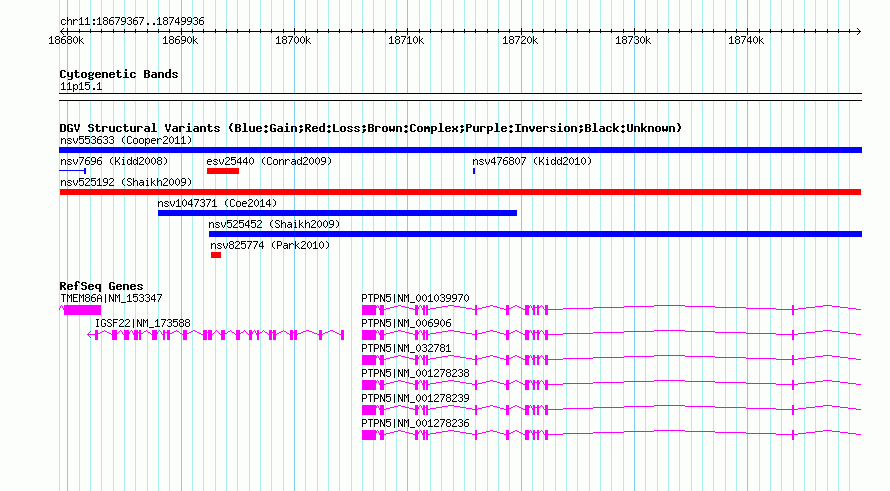Click the 18700k ruler tick label

293,40
